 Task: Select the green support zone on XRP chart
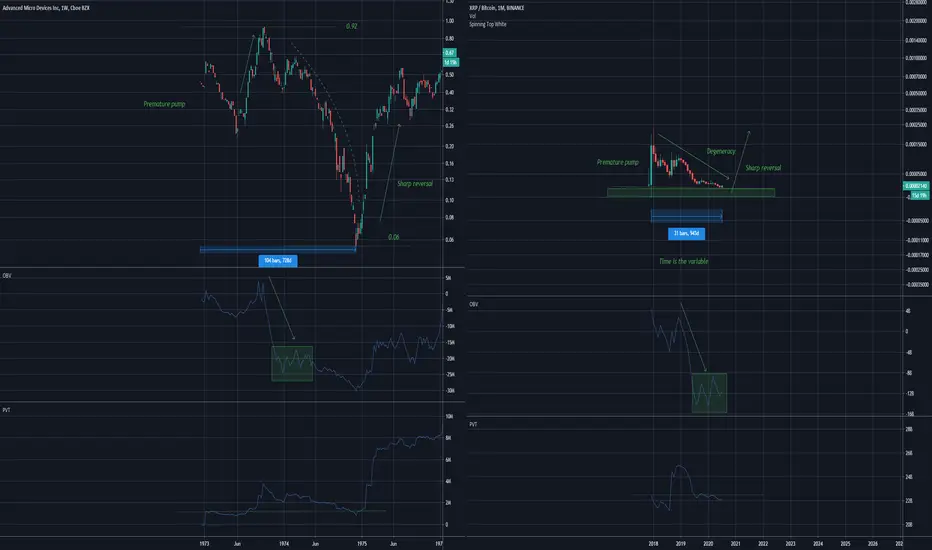click(691, 193)
